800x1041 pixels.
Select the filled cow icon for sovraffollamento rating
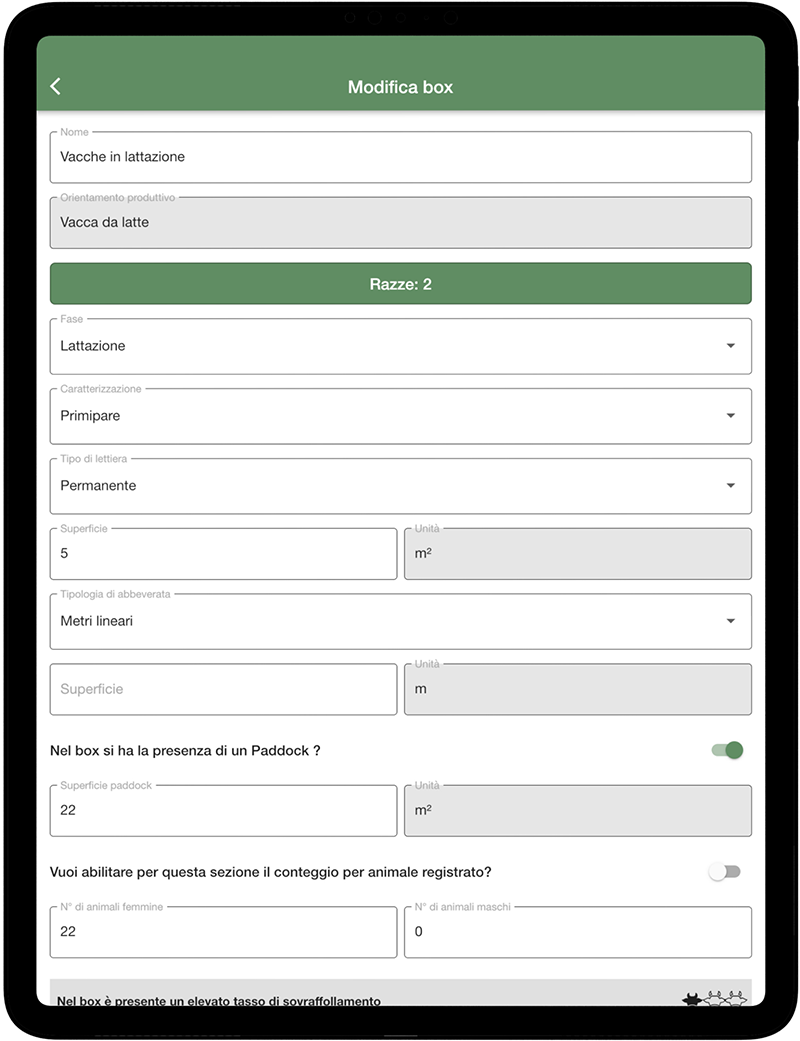coord(693,1000)
